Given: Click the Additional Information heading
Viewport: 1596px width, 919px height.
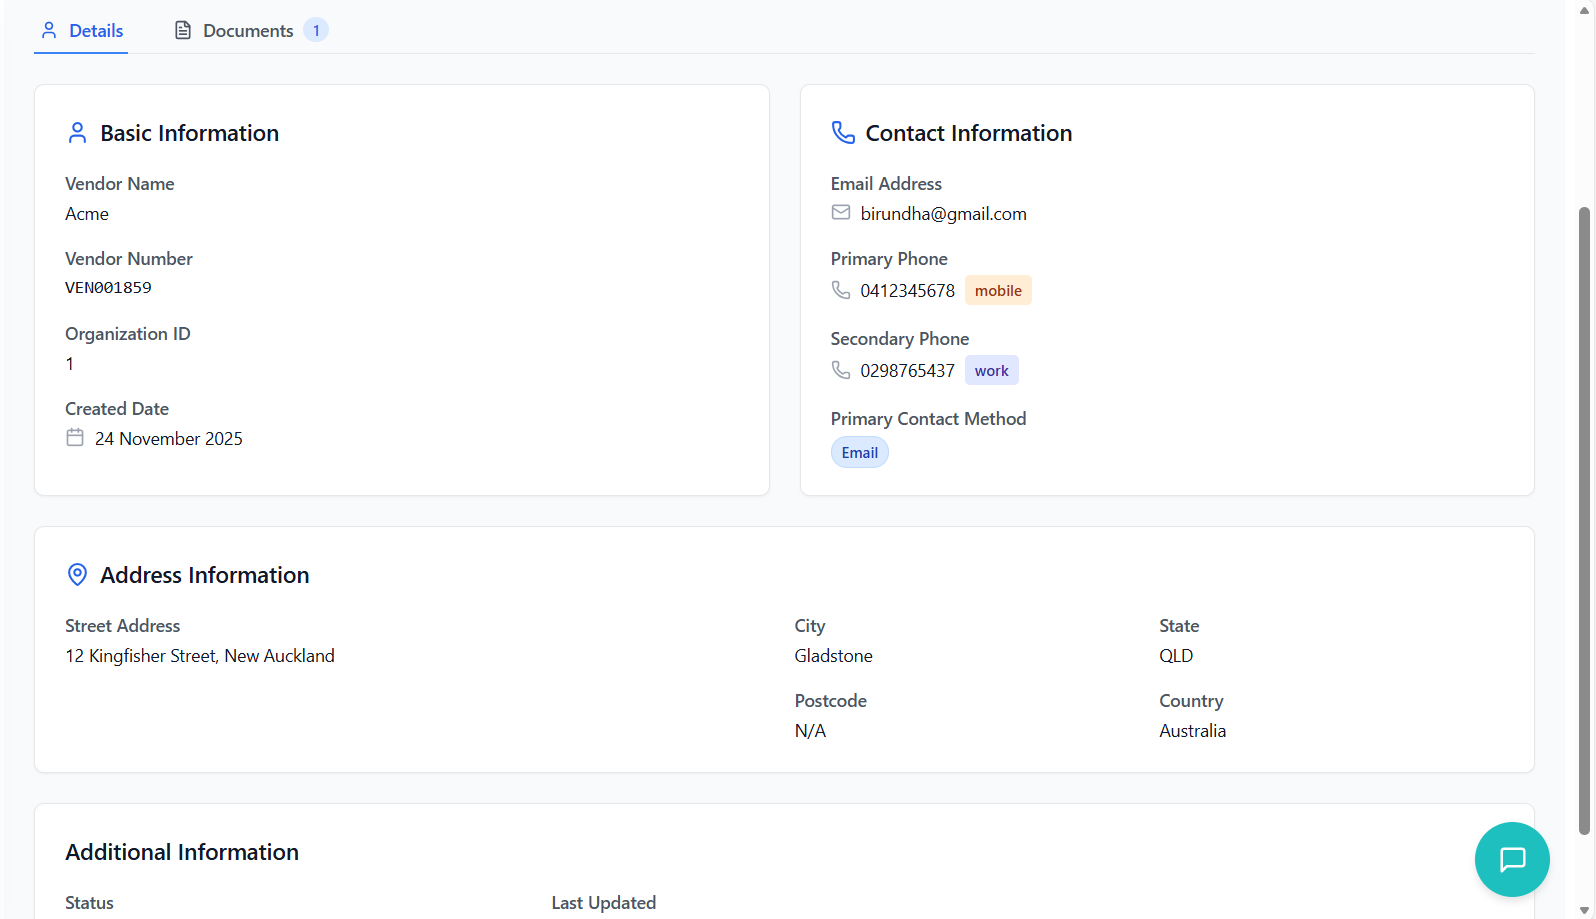Looking at the screenshot, I should pyautogui.click(x=182, y=852).
